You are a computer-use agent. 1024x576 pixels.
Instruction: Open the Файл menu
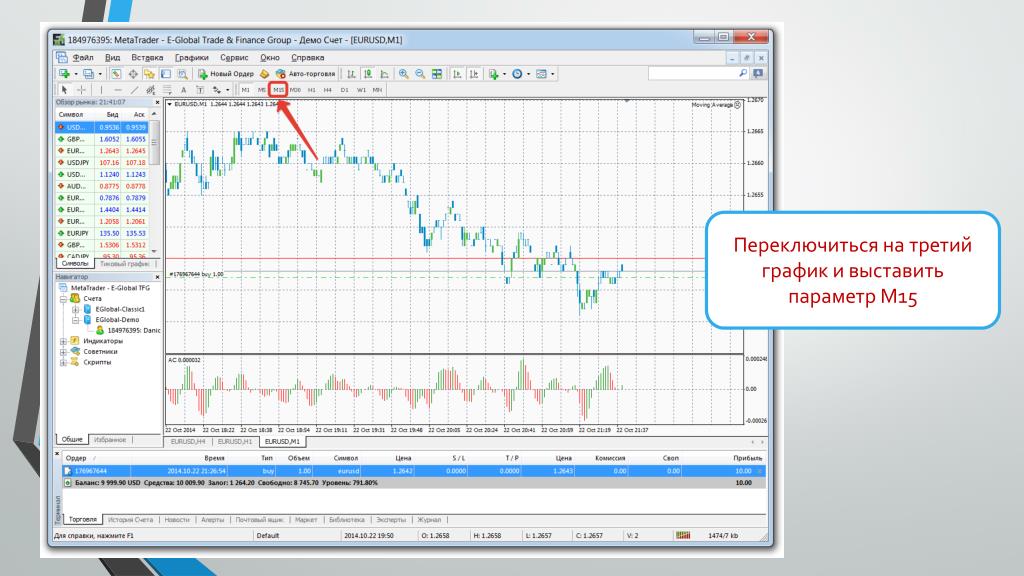point(83,57)
